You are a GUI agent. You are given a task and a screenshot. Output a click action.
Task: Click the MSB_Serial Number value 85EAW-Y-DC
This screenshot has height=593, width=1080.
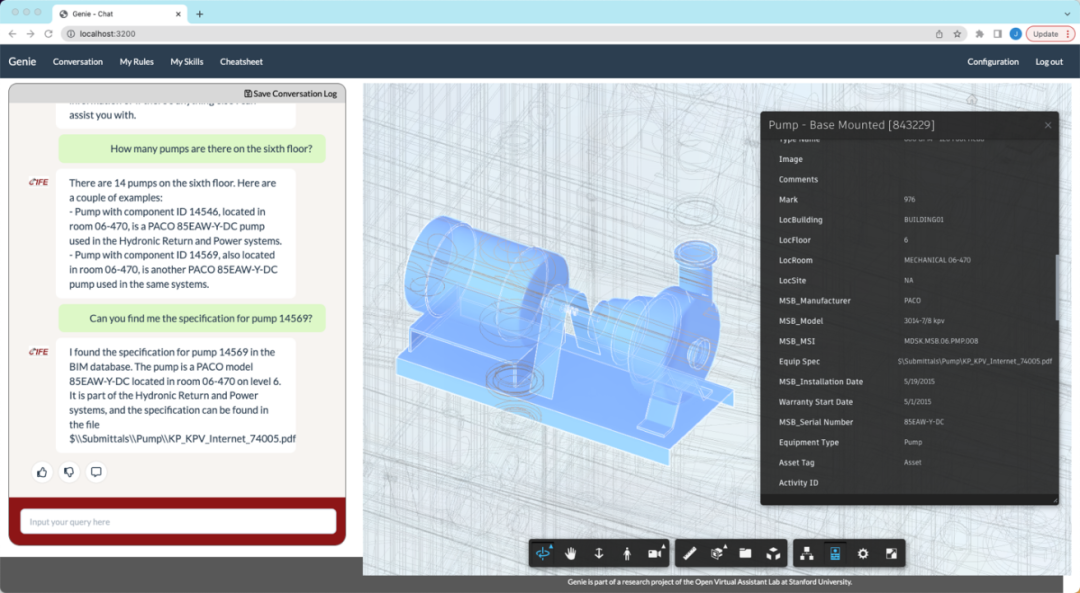click(924, 422)
